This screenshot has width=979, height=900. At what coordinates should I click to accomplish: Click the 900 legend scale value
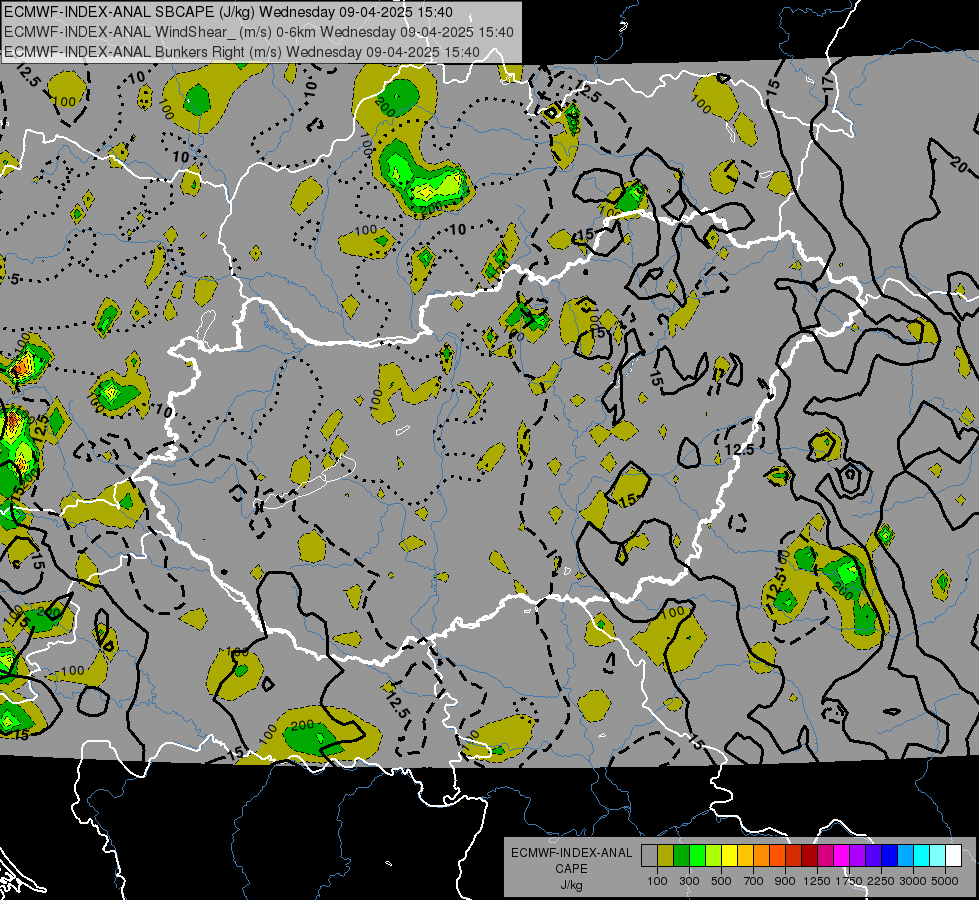point(785,881)
